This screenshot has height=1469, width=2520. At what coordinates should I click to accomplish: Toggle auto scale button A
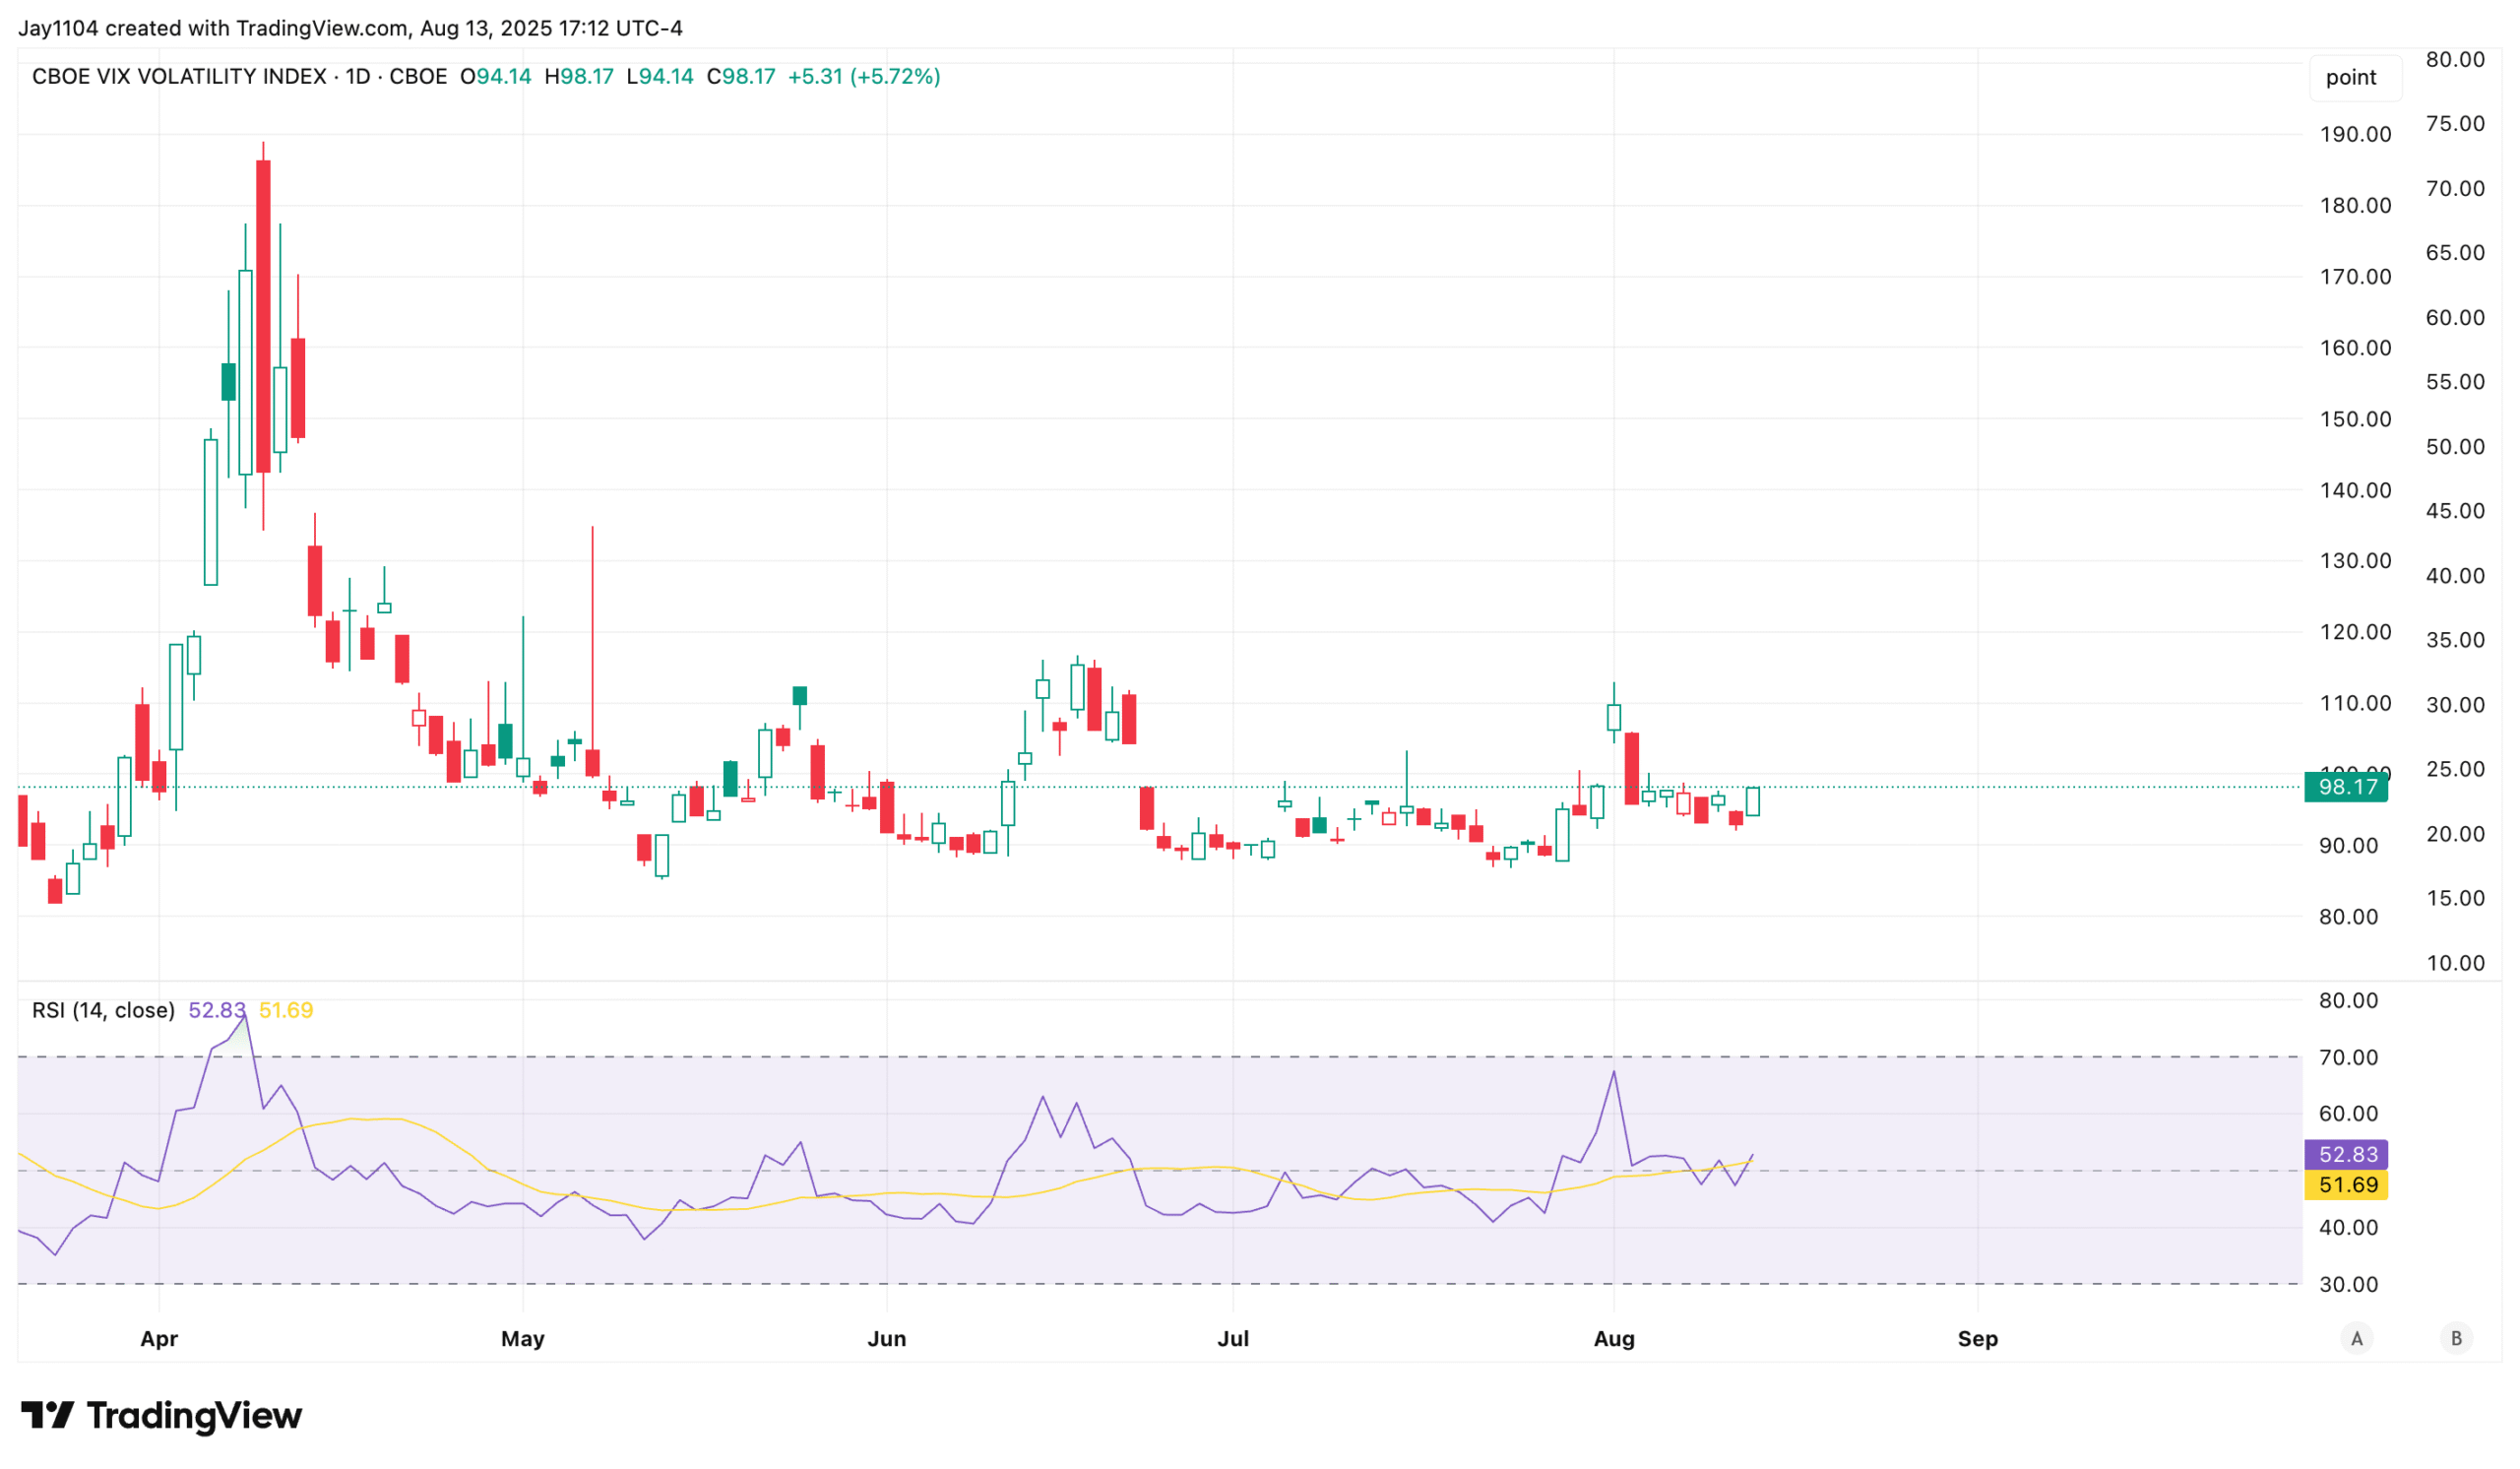[x=2357, y=1339]
